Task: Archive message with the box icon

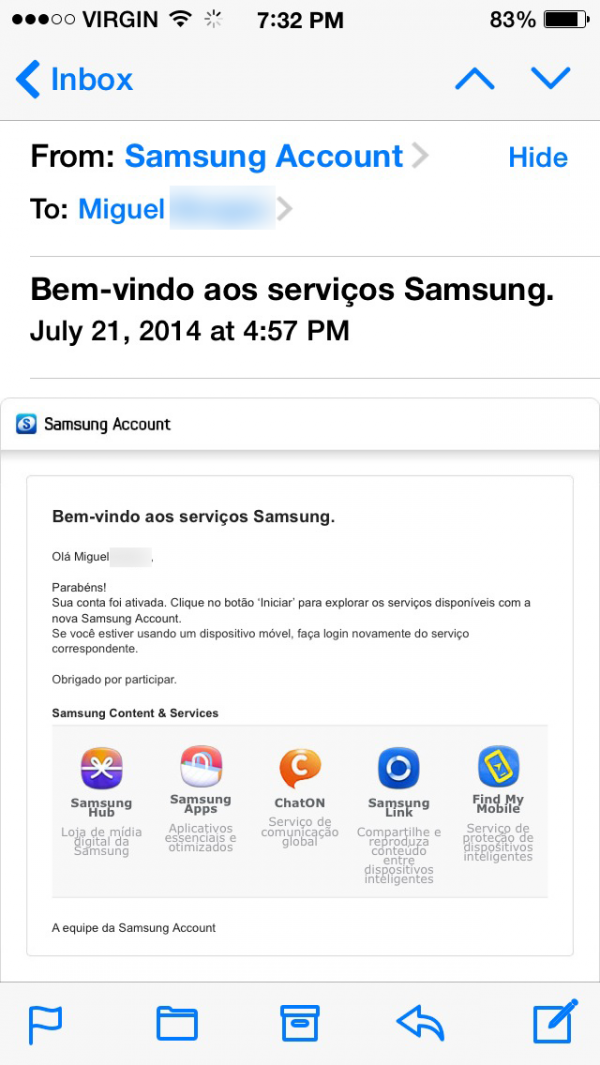Action: (300, 1023)
